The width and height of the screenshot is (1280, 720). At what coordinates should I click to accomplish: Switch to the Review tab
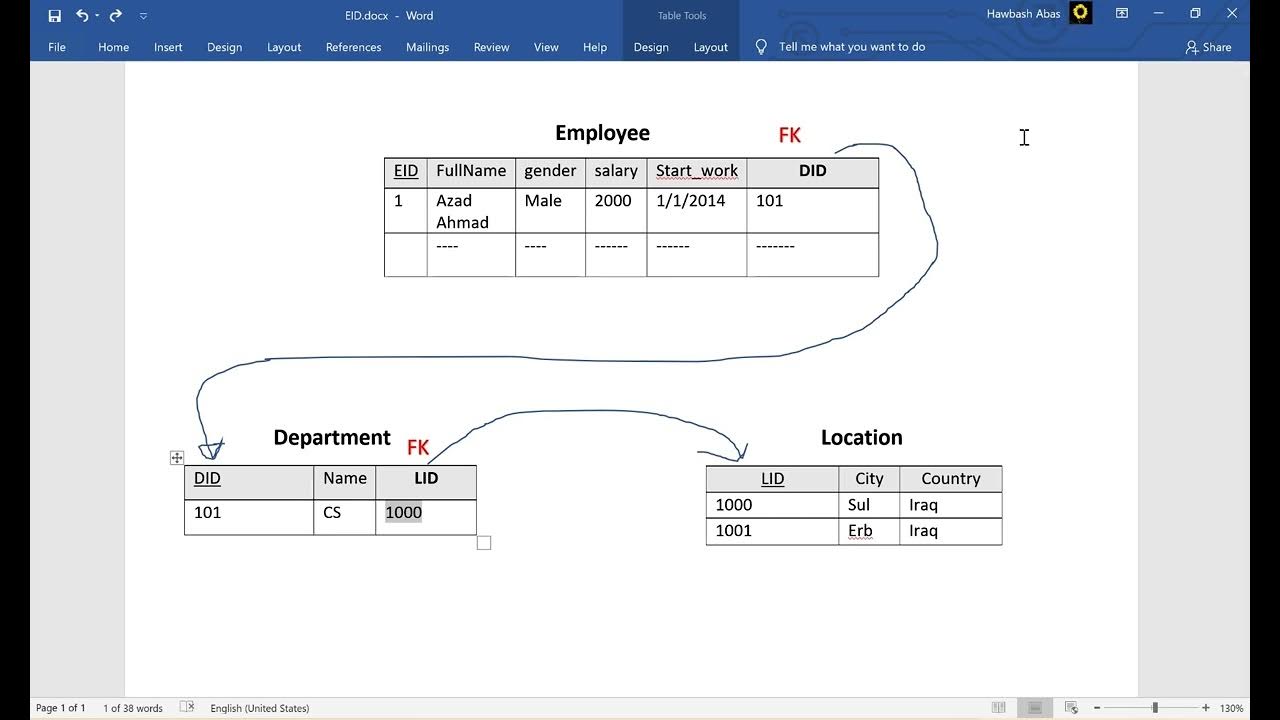(491, 47)
